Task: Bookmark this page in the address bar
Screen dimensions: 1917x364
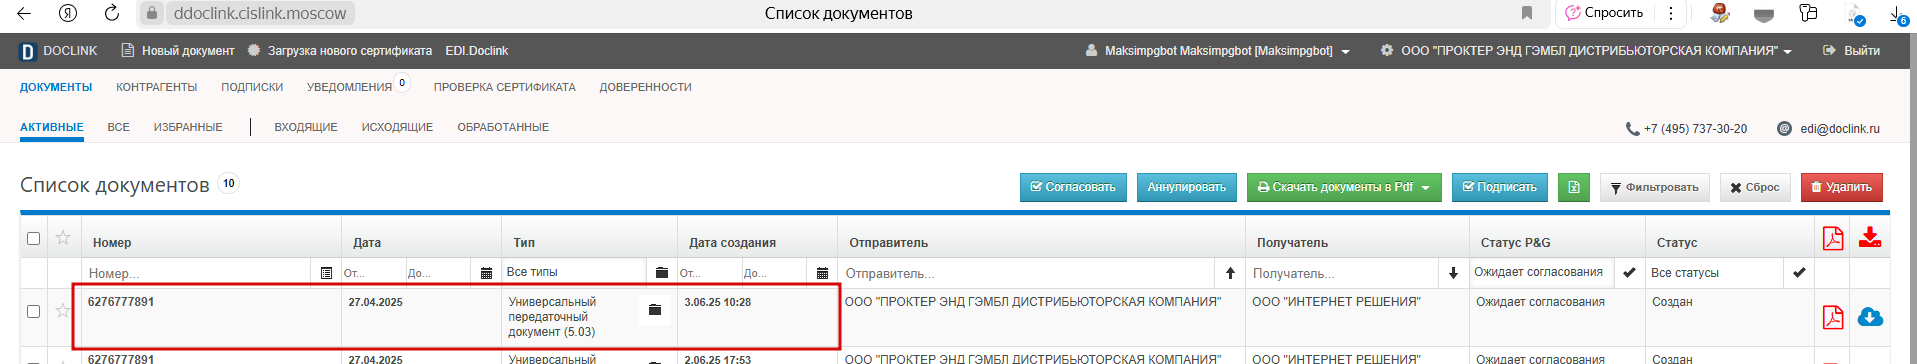Action: [1527, 13]
